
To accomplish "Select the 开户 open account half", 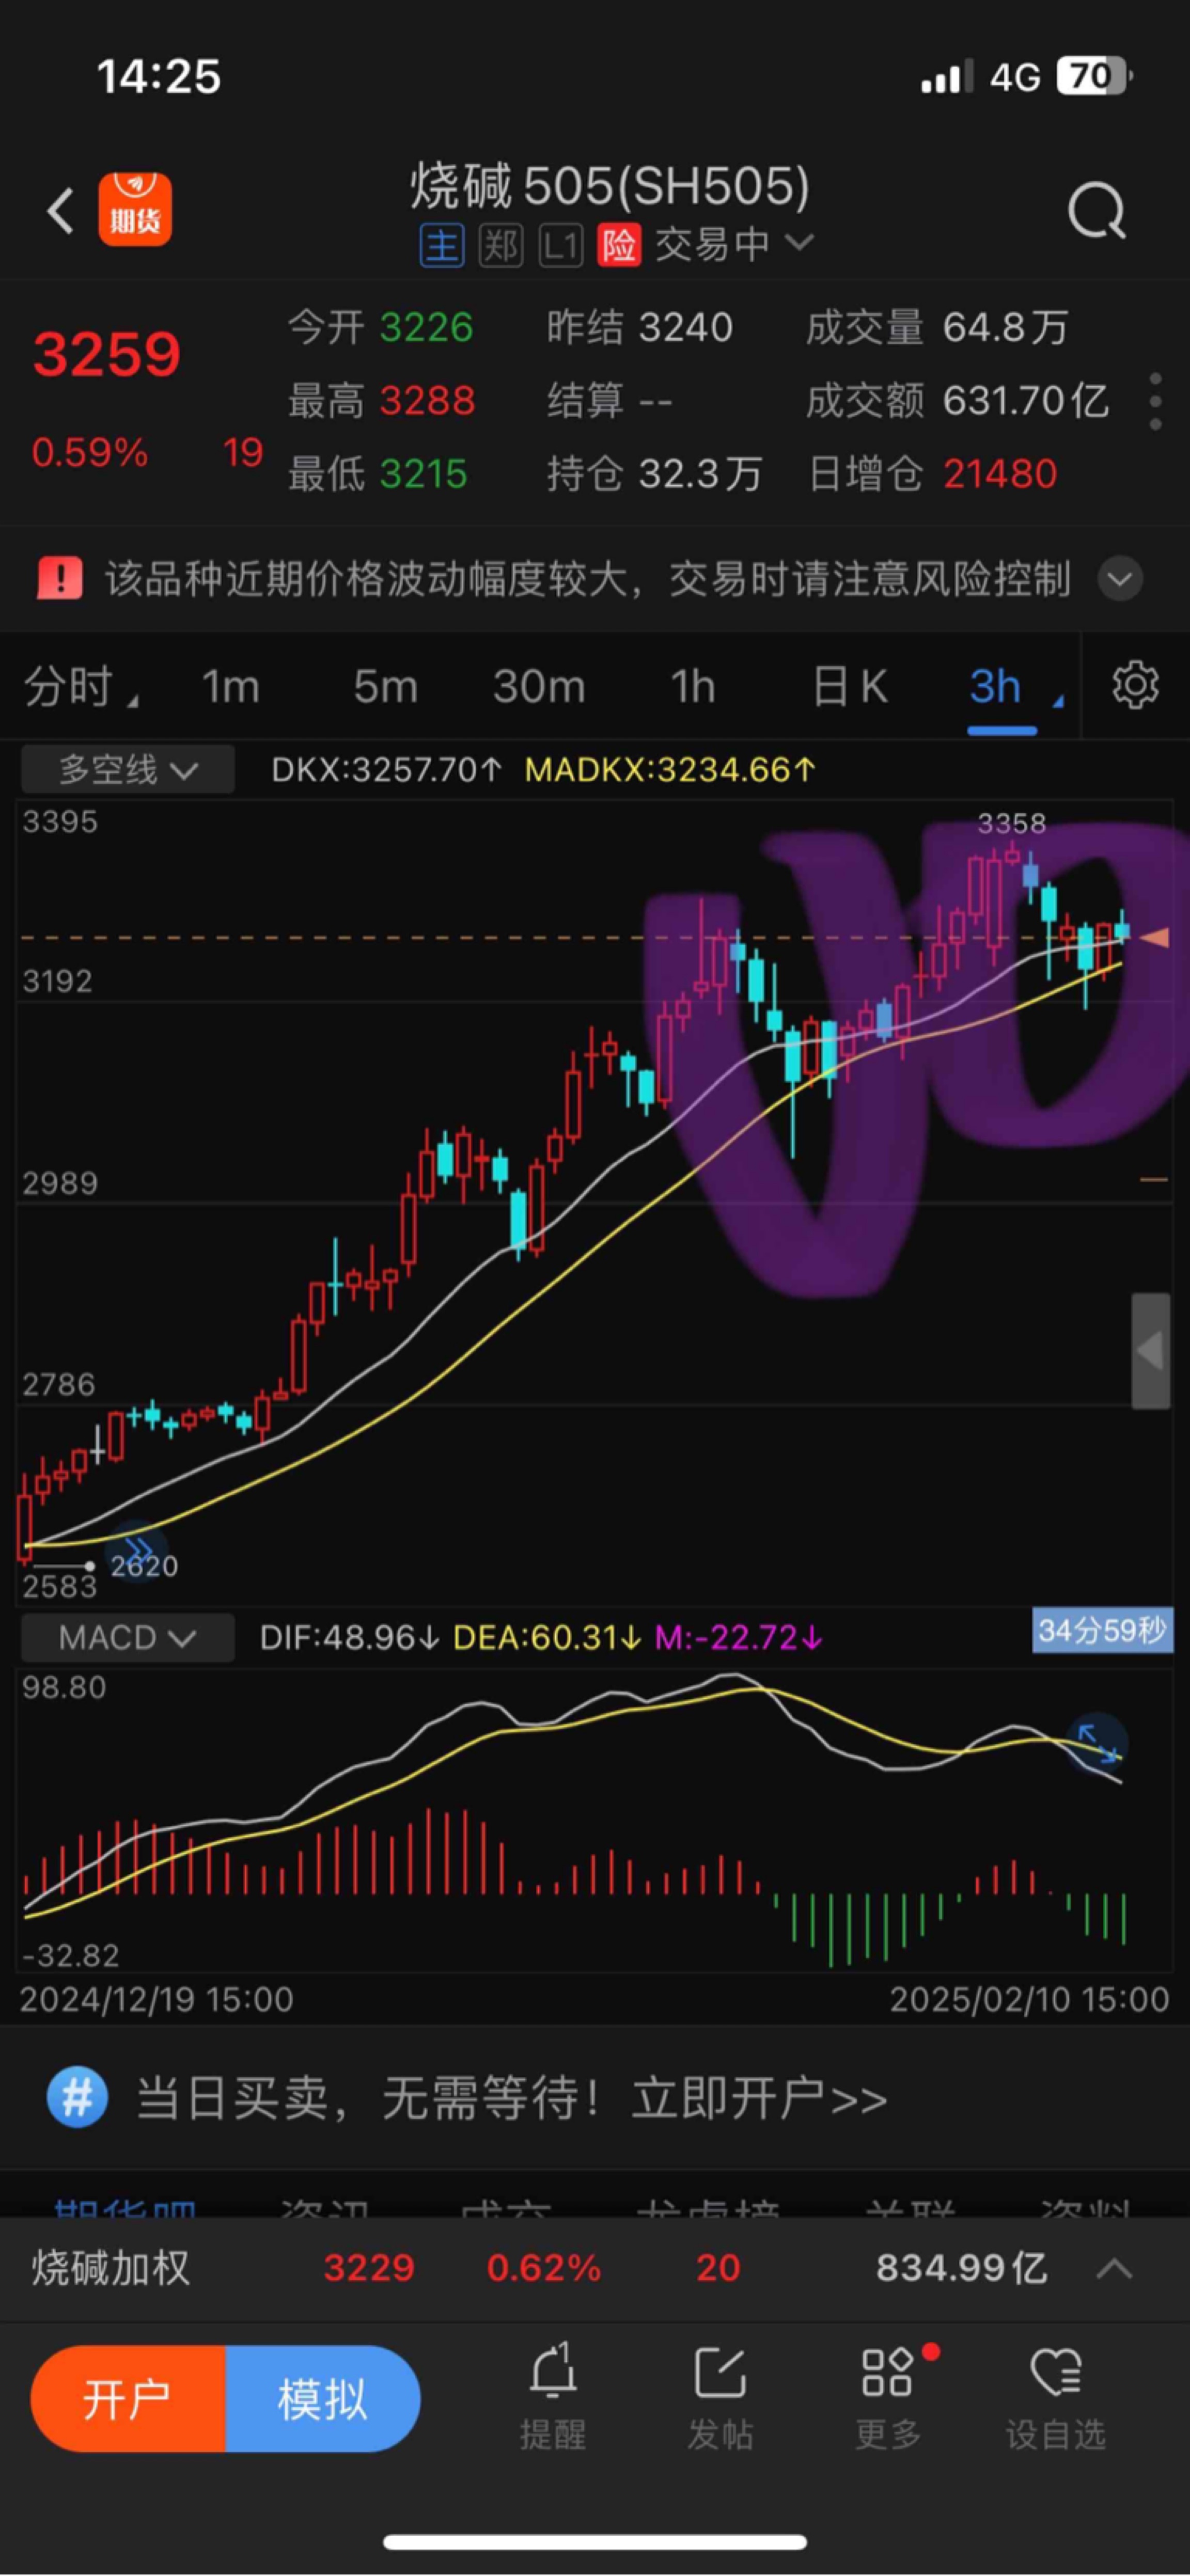I will coord(128,2399).
